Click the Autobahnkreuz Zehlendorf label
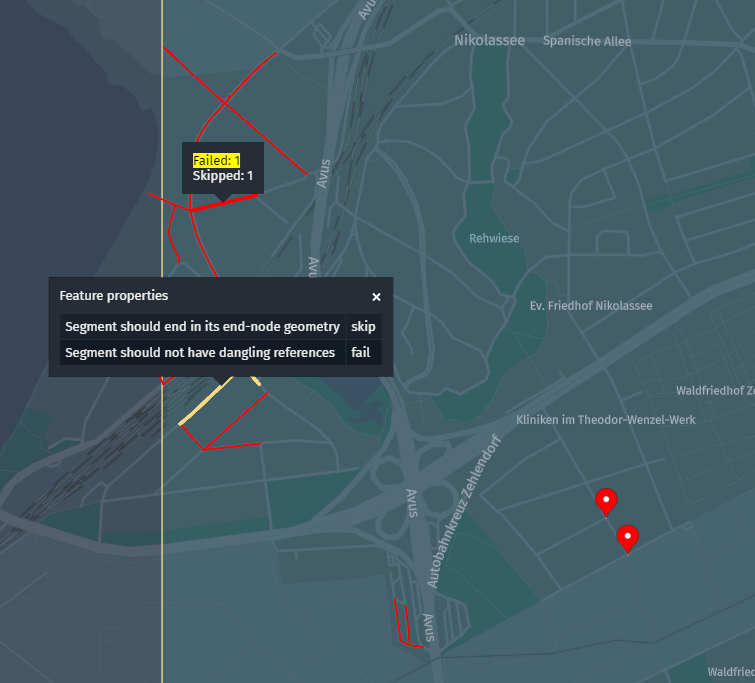The image size is (755, 683). 464,512
